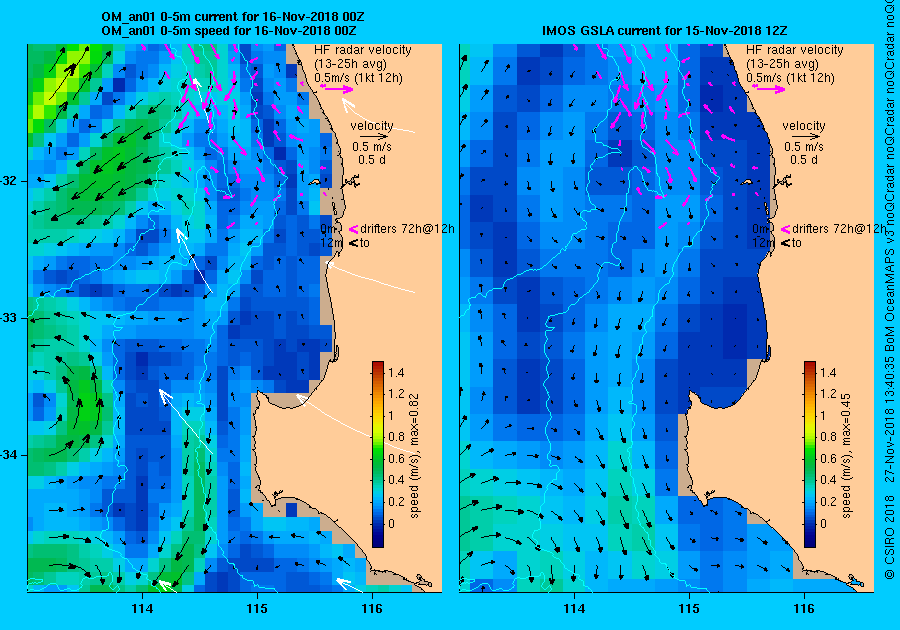
Task: Click 'drifters 72h@12h' label in right map
Action: tap(839, 229)
